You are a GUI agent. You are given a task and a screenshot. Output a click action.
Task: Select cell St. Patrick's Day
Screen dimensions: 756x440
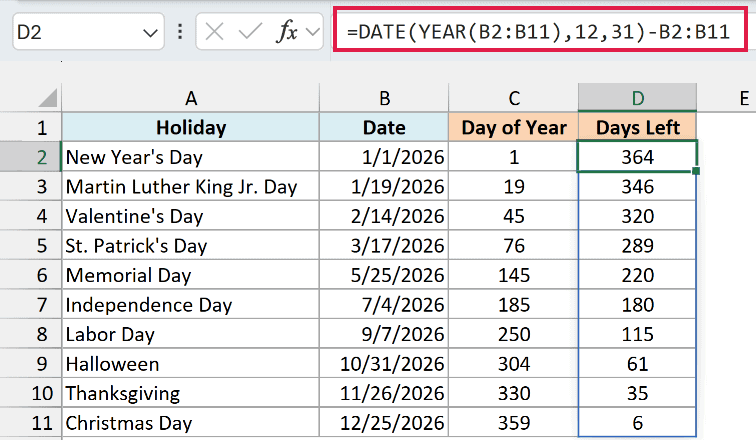pyautogui.click(x=190, y=245)
